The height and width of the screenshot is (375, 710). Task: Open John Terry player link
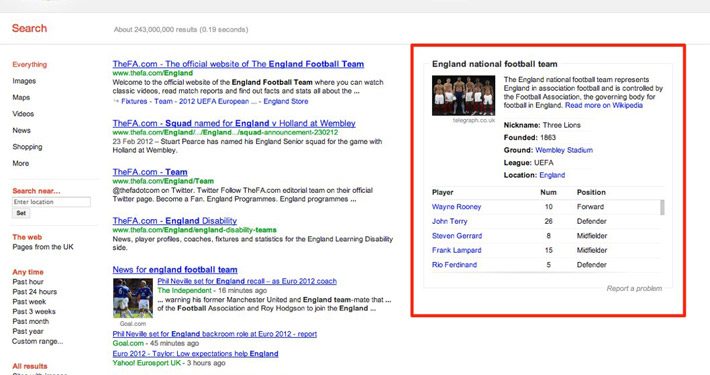click(x=450, y=221)
